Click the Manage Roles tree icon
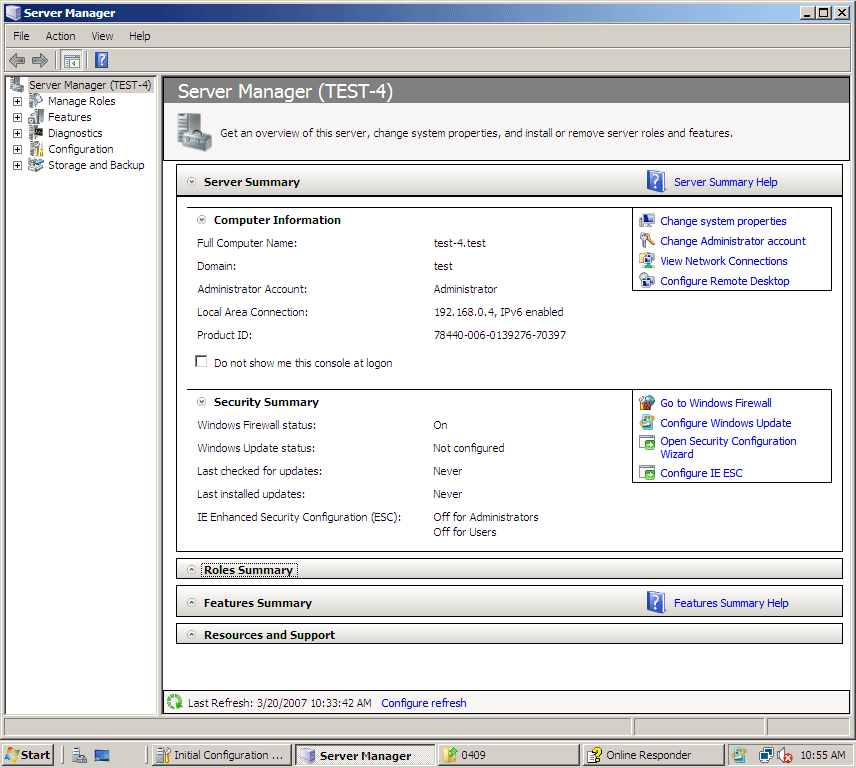856x768 pixels. click(36, 101)
